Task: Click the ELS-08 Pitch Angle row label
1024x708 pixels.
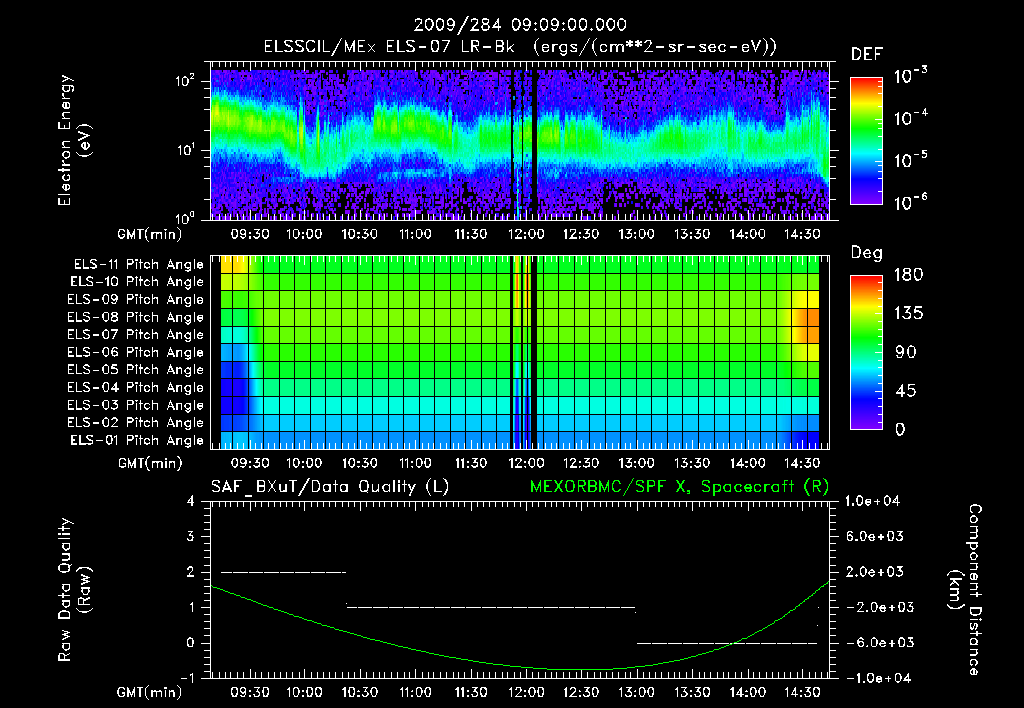Action: (135, 317)
